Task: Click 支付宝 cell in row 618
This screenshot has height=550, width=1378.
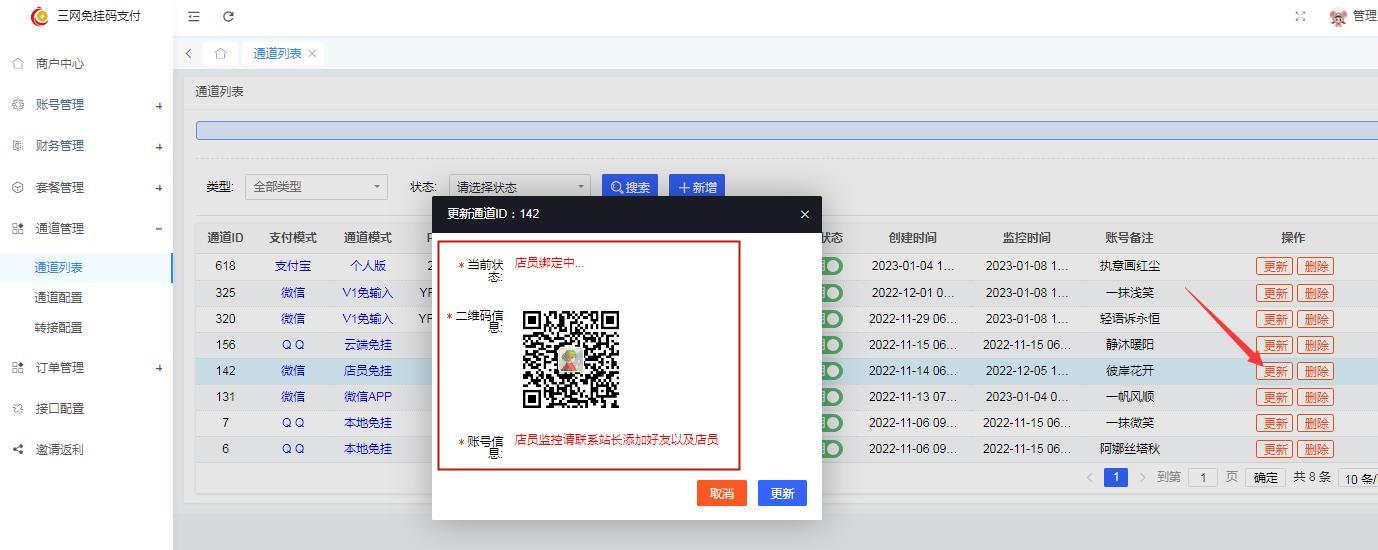Action: pyautogui.click(x=293, y=266)
